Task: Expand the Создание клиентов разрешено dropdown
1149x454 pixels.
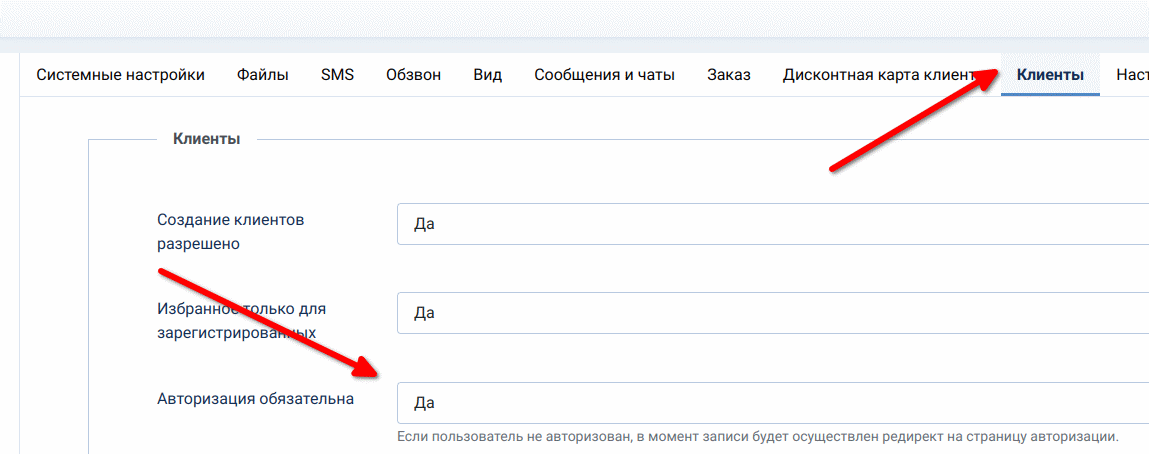Action: (772, 224)
